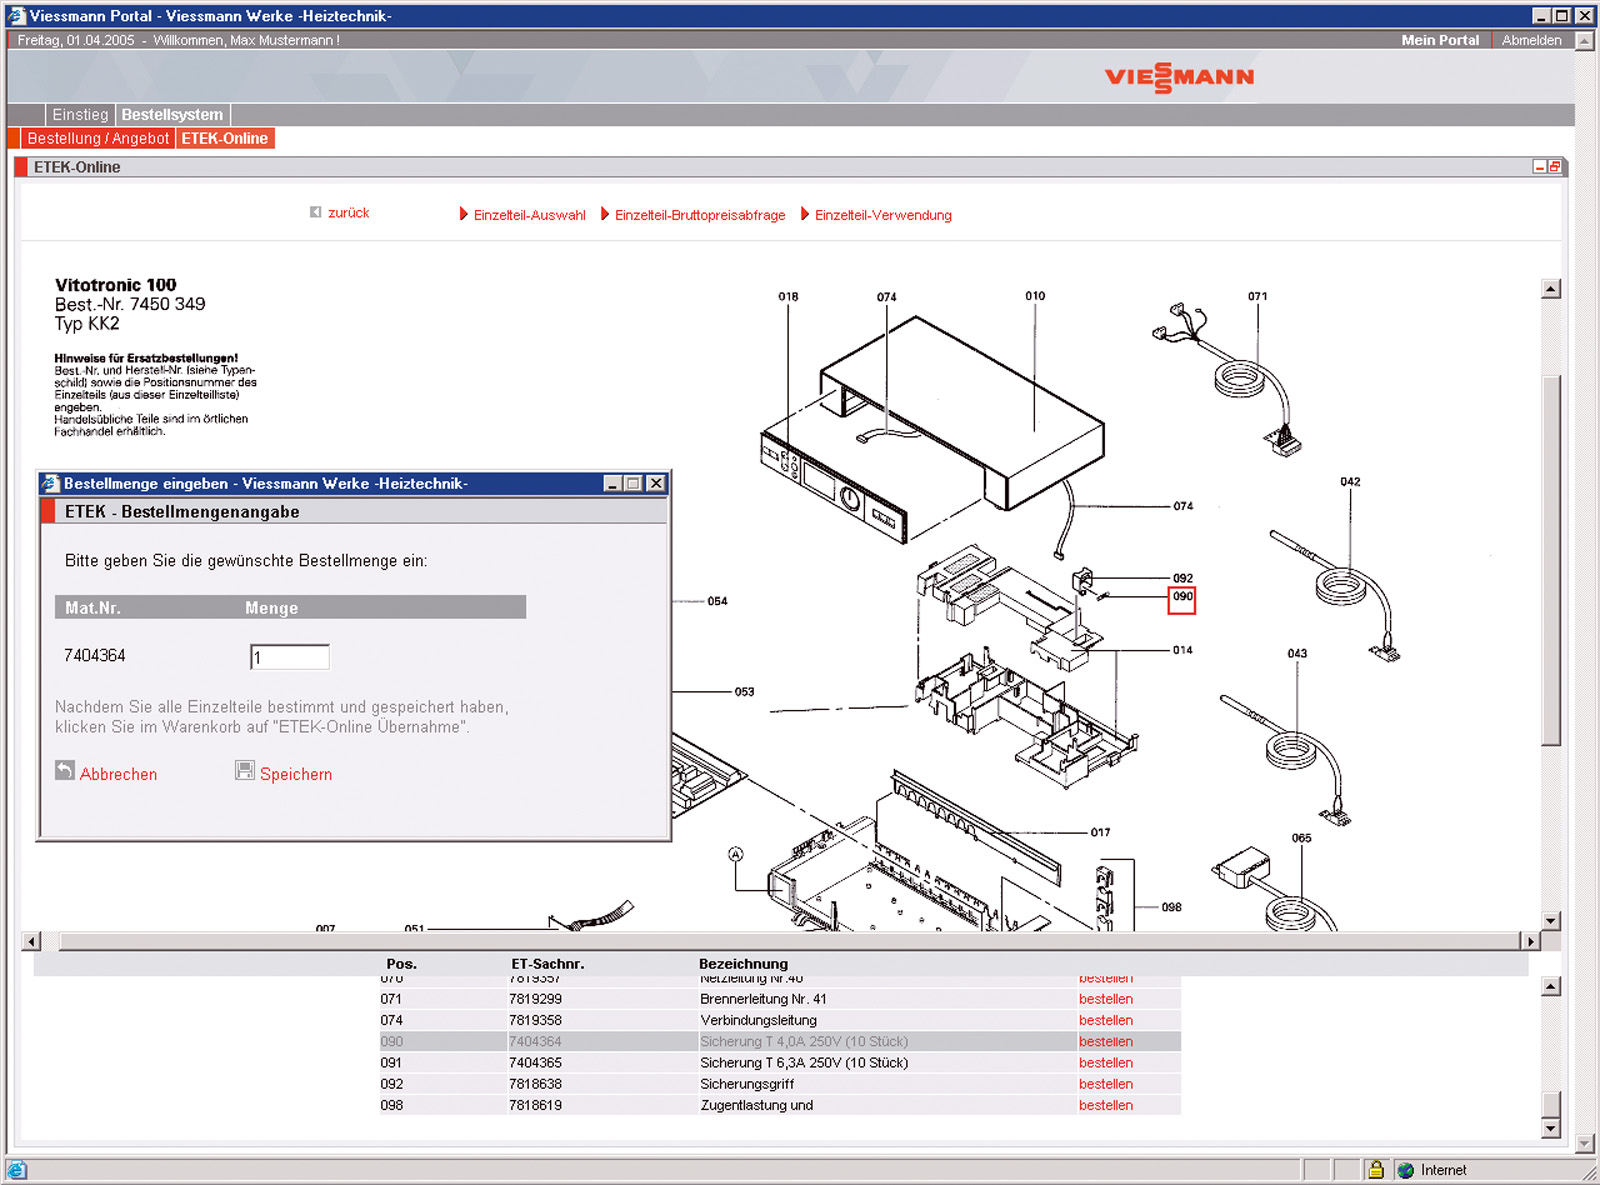The height and width of the screenshot is (1185, 1600).
Task: Click the parts list scrollbar thumb
Action: tap(1551, 1104)
